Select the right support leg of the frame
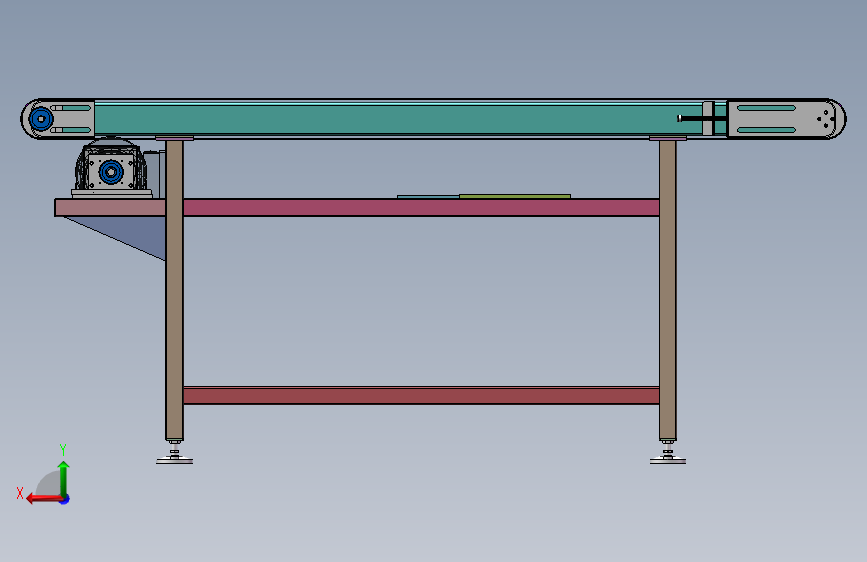The height and width of the screenshot is (562, 867). (667, 290)
